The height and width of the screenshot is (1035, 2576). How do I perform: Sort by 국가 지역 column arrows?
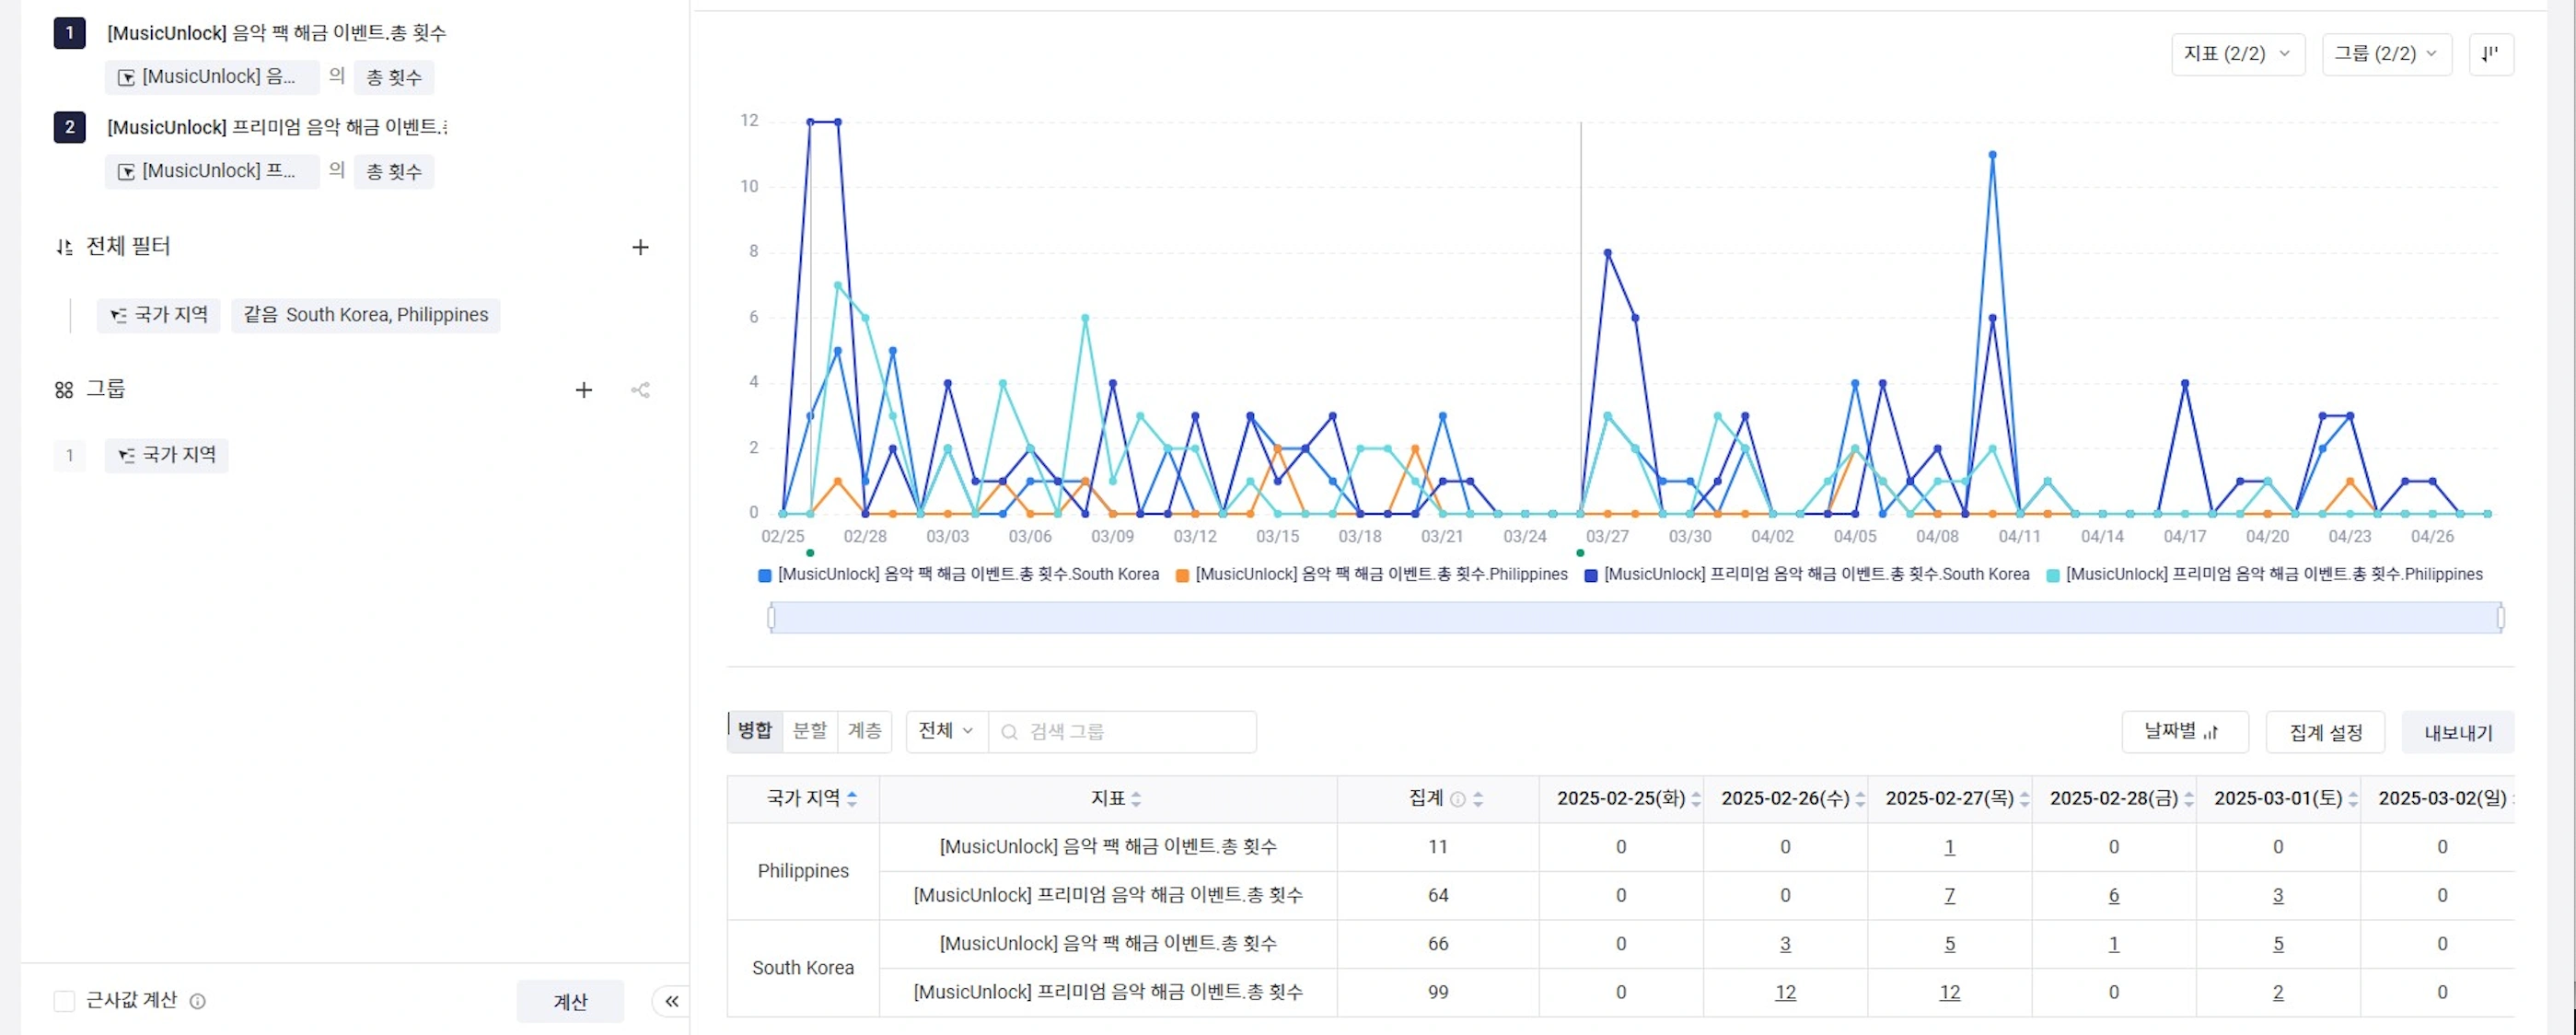pos(852,798)
